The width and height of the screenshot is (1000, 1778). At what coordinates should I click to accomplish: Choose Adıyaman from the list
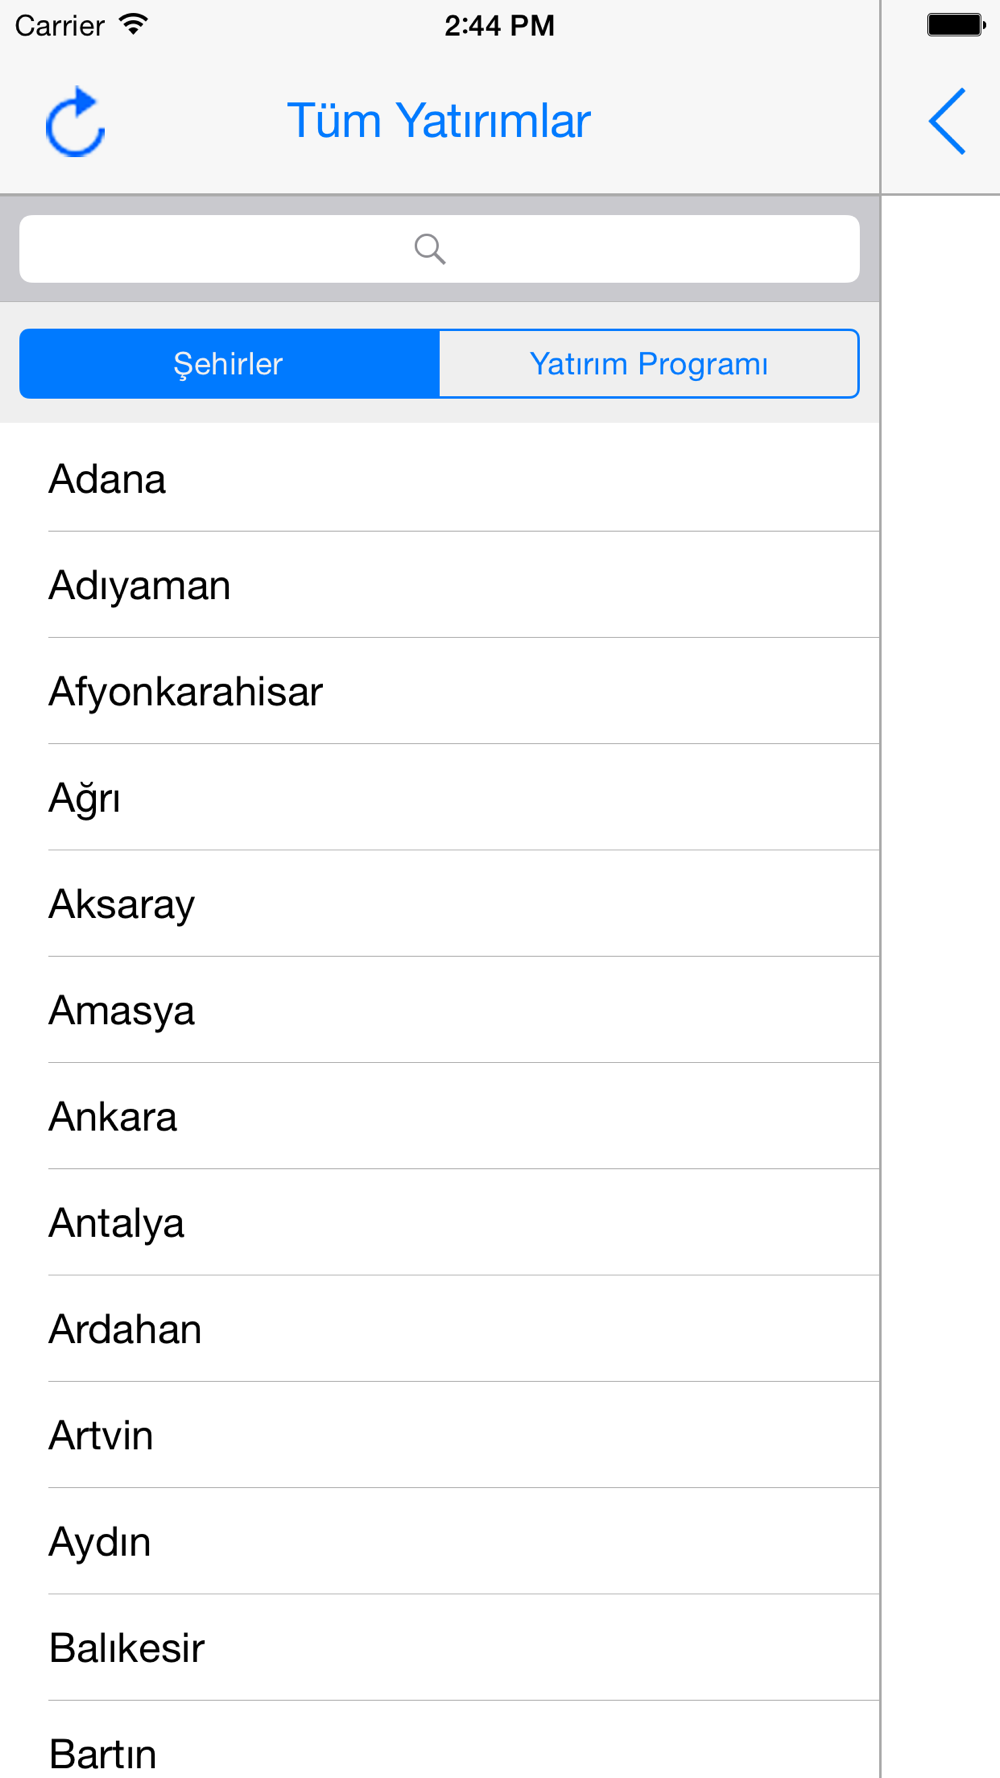coord(440,585)
